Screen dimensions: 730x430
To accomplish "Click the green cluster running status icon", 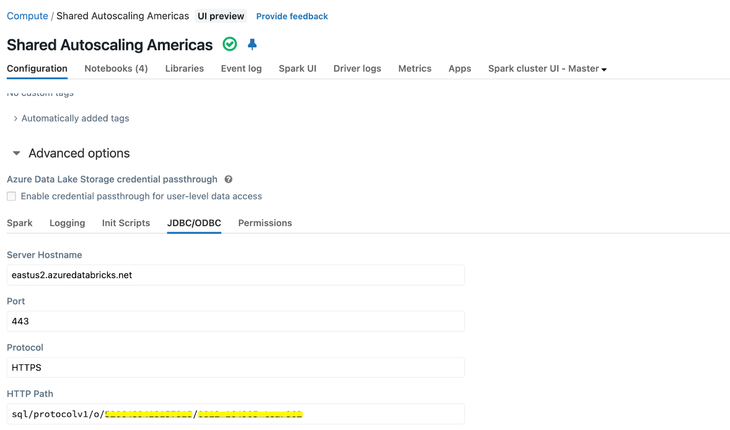I will [230, 44].
